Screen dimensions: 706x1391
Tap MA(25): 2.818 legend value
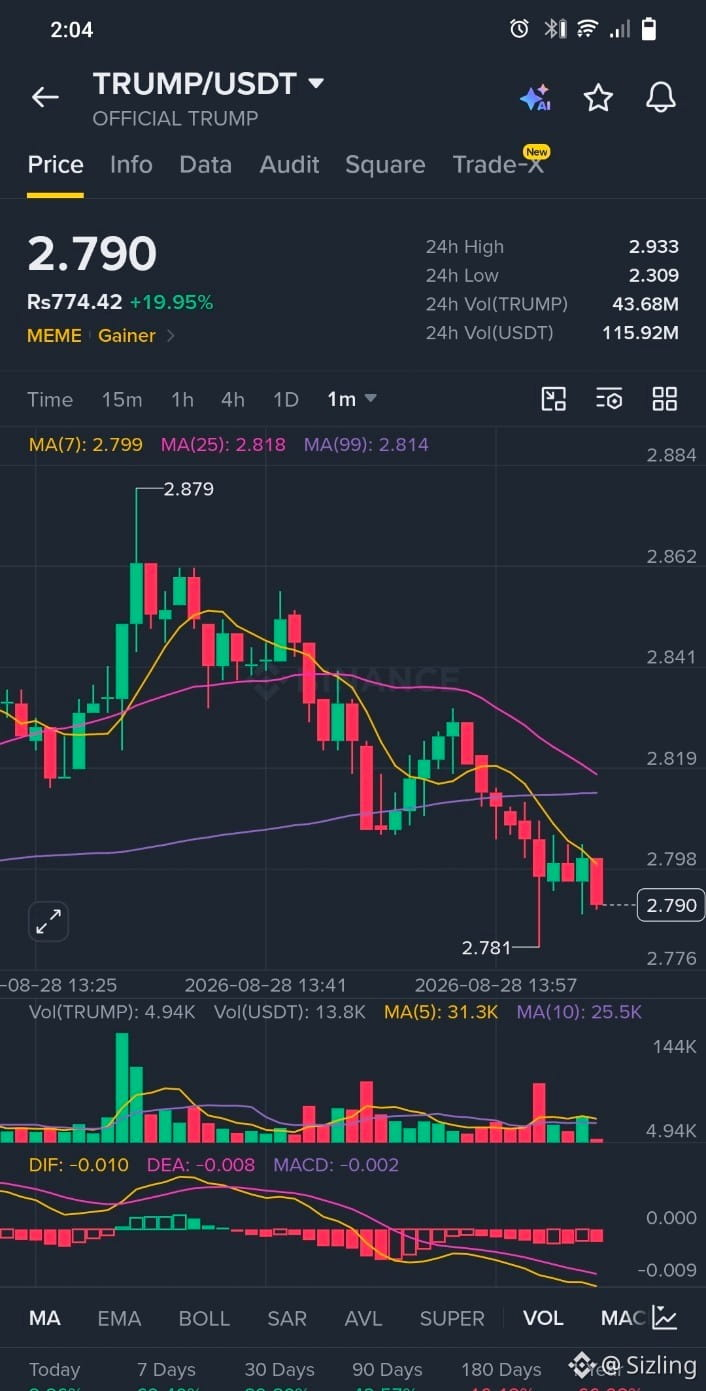tap(223, 445)
